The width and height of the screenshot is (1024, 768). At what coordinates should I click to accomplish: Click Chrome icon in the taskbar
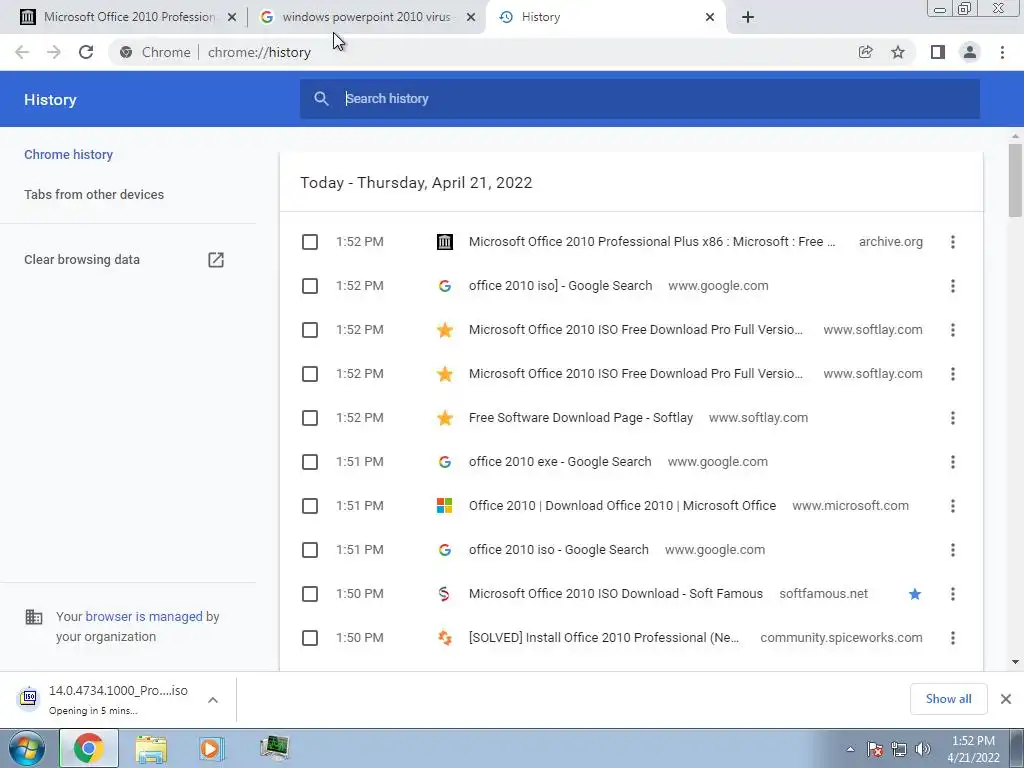89,748
